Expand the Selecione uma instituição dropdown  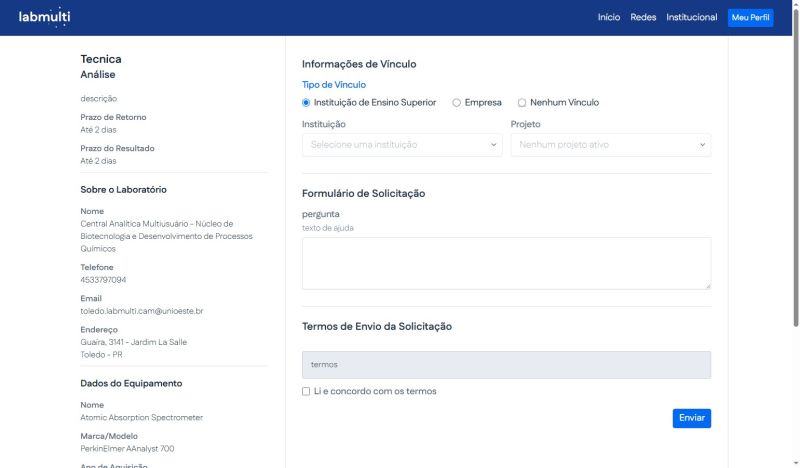click(x=401, y=145)
